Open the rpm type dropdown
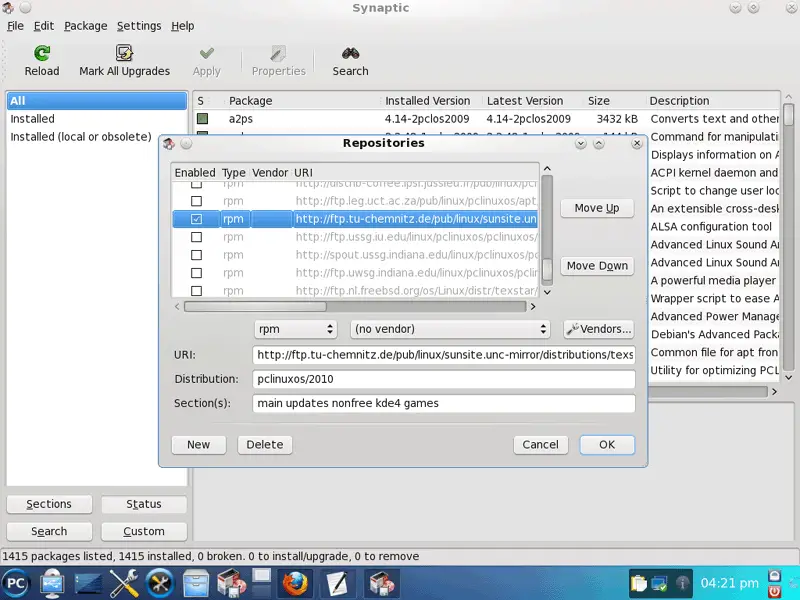800x600 pixels. tap(295, 329)
